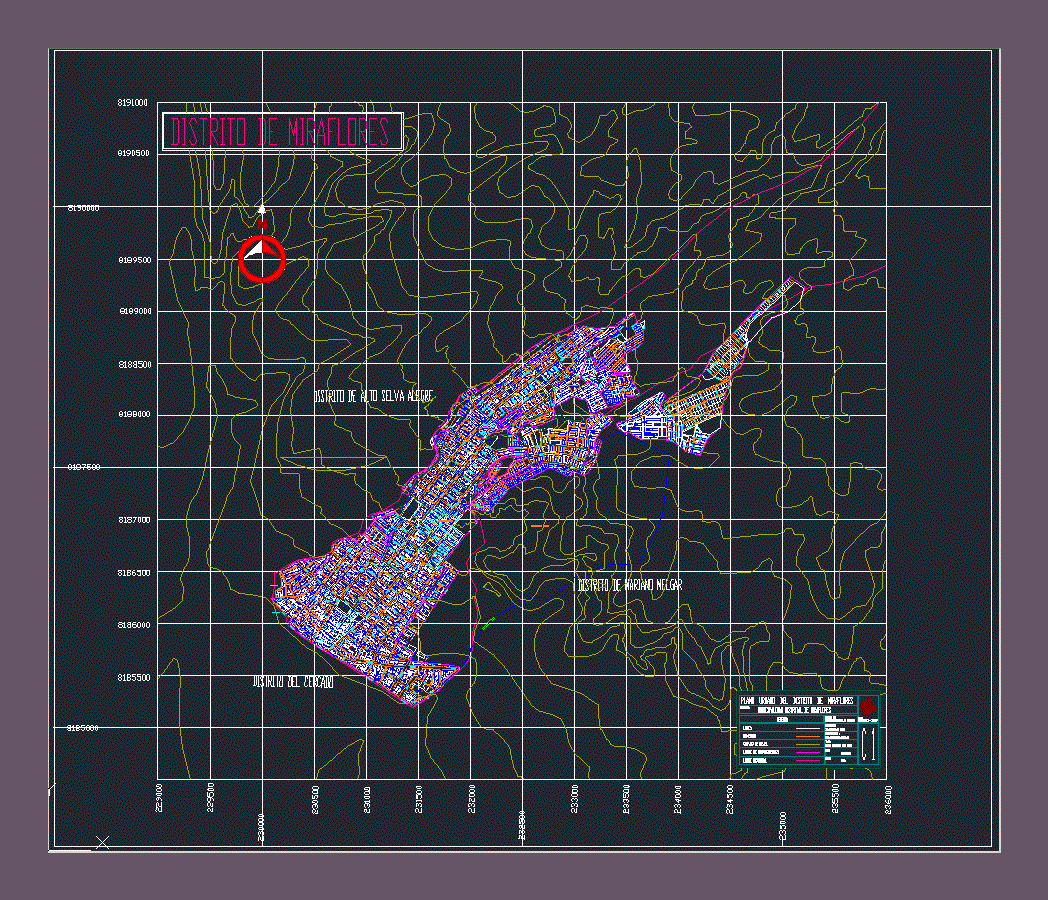Select the 234000 easting coordinate label
This screenshot has width=1048, height=900.
pos(678,799)
